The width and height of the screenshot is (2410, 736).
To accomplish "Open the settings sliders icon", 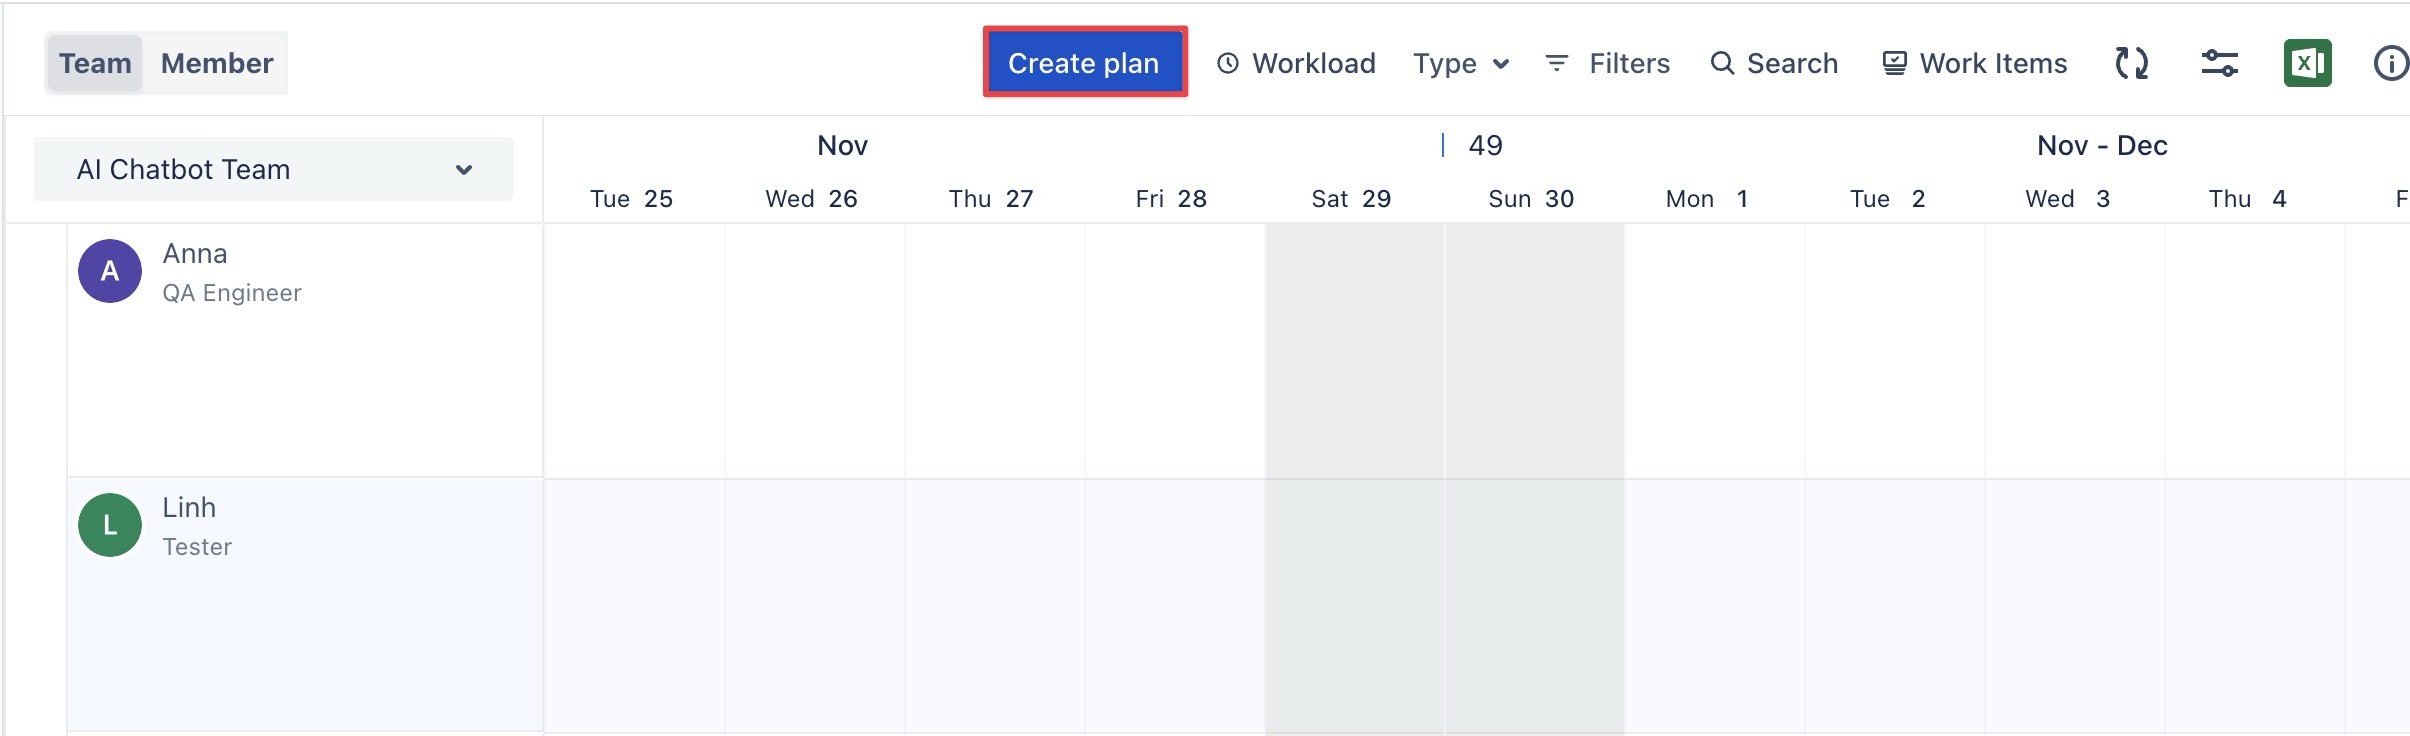I will pyautogui.click(x=2219, y=63).
